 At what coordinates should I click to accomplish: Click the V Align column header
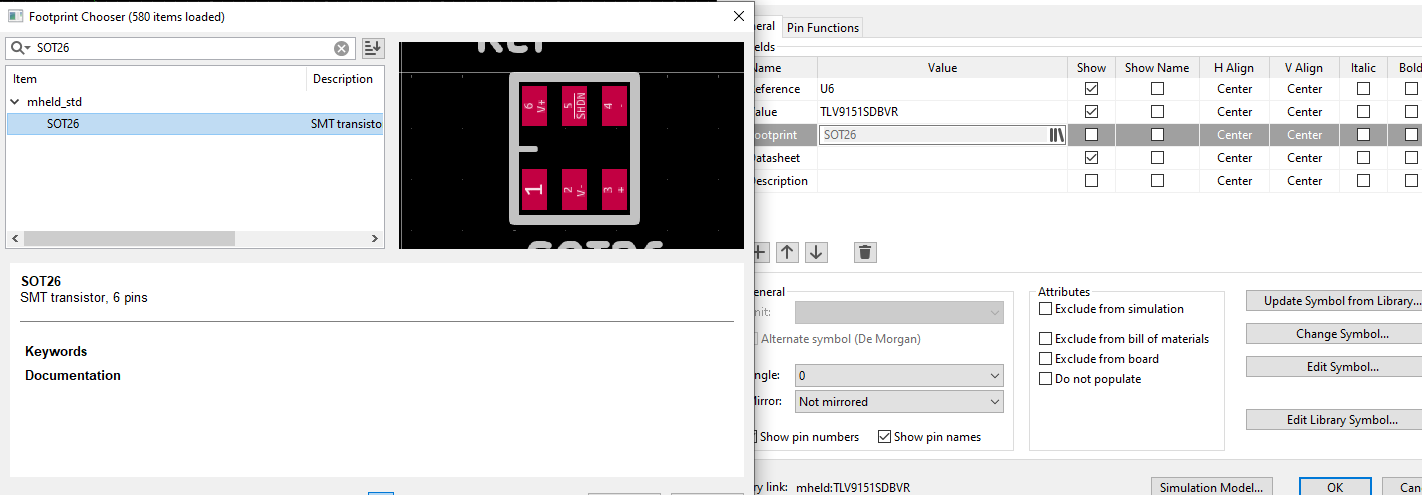click(x=1304, y=67)
